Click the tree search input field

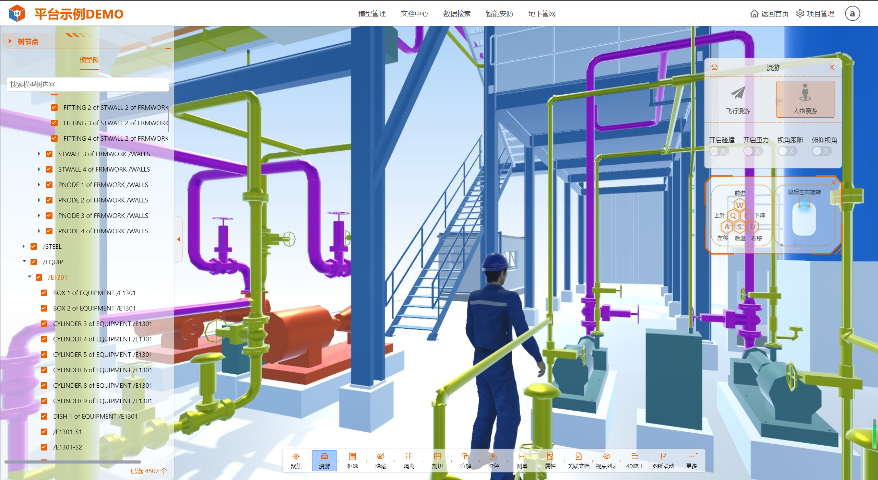point(88,84)
